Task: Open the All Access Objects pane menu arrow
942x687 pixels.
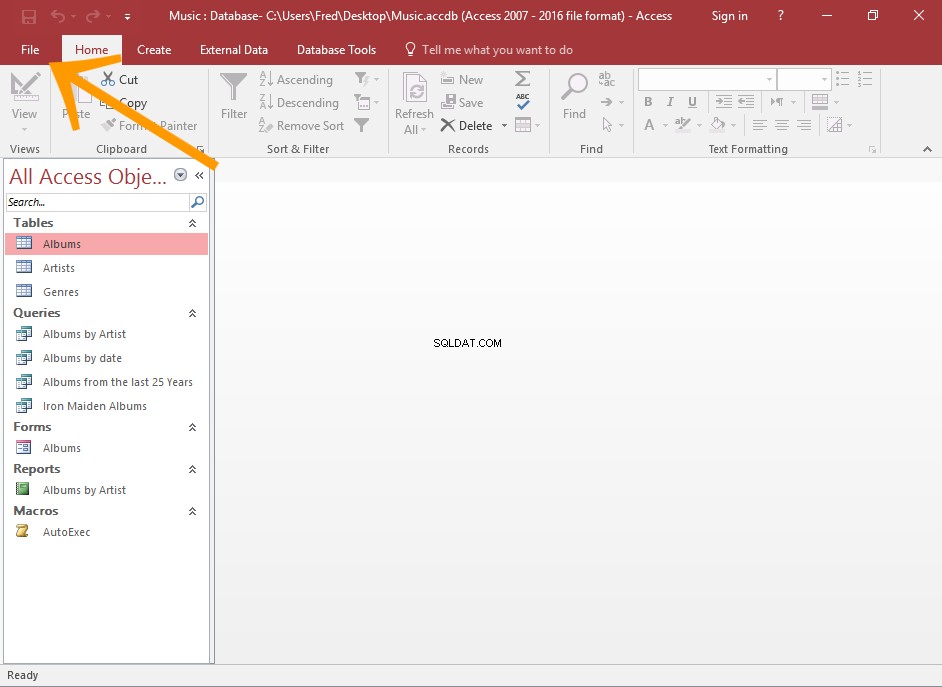Action: [x=180, y=175]
